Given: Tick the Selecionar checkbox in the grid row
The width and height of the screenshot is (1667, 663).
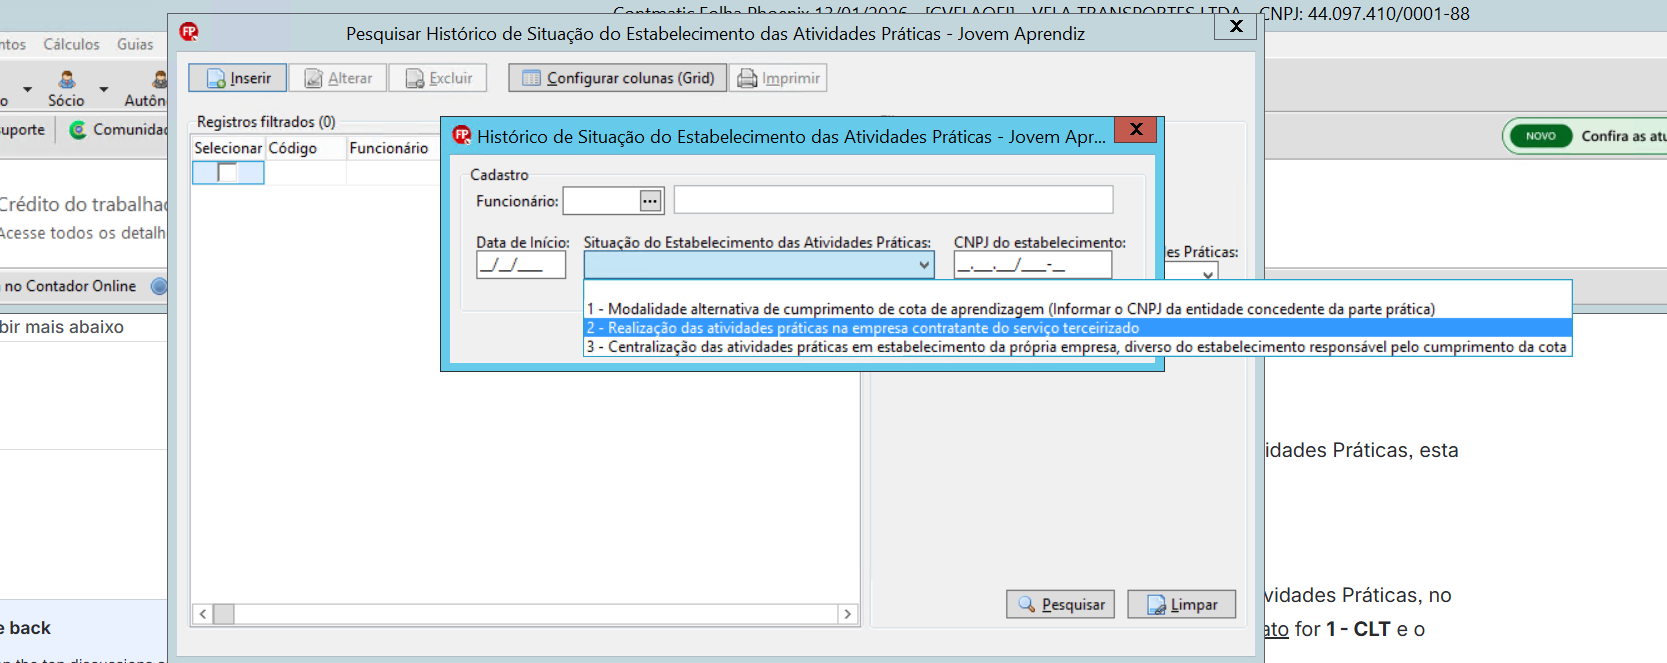Looking at the screenshot, I should [228, 173].
